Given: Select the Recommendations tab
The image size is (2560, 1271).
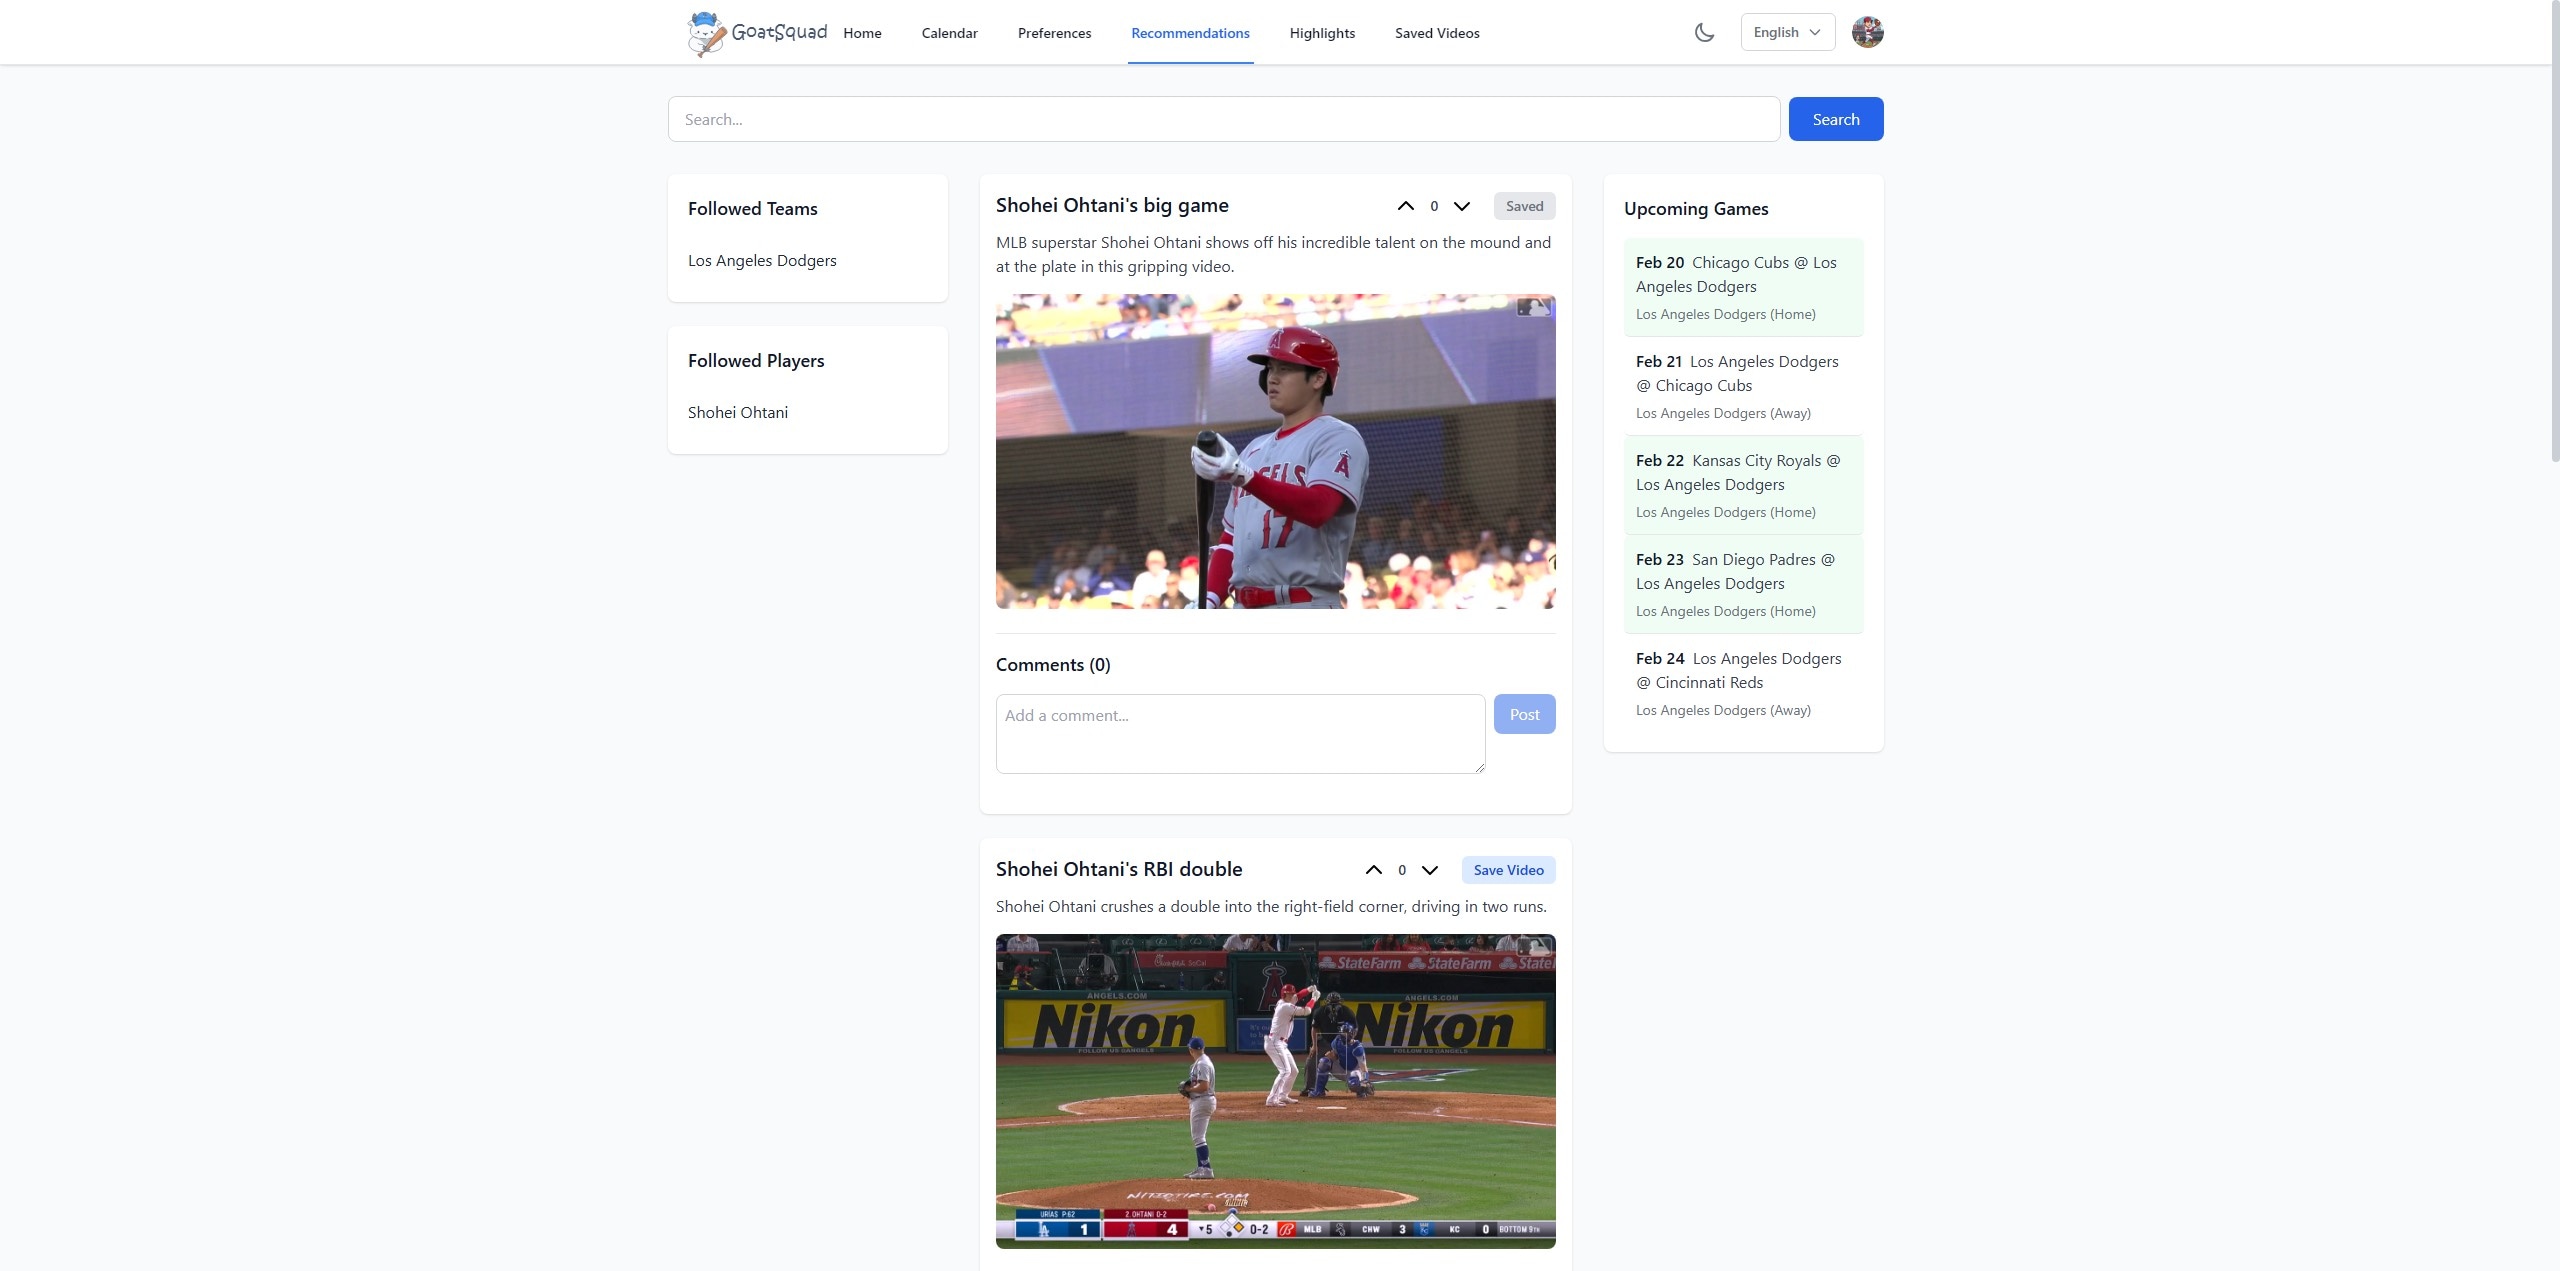Looking at the screenshot, I should [1190, 31].
